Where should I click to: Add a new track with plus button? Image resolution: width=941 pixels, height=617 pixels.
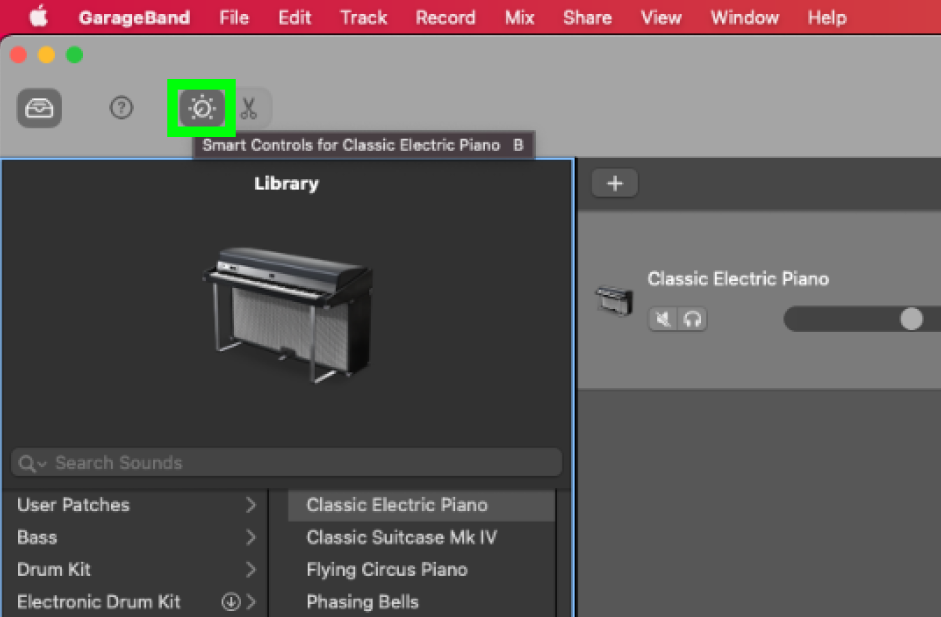click(x=615, y=183)
